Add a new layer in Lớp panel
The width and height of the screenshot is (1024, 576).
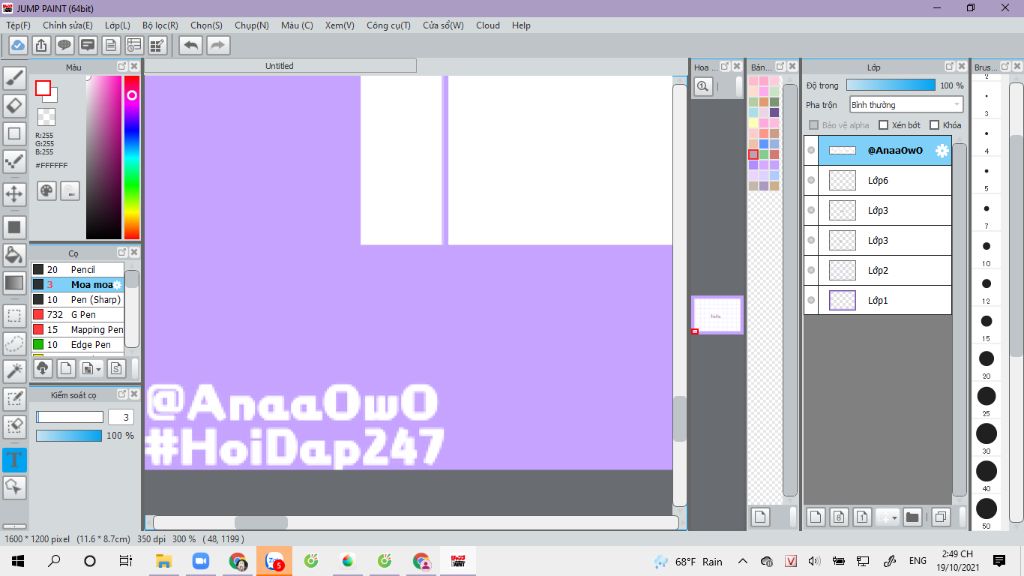pos(815,517)
